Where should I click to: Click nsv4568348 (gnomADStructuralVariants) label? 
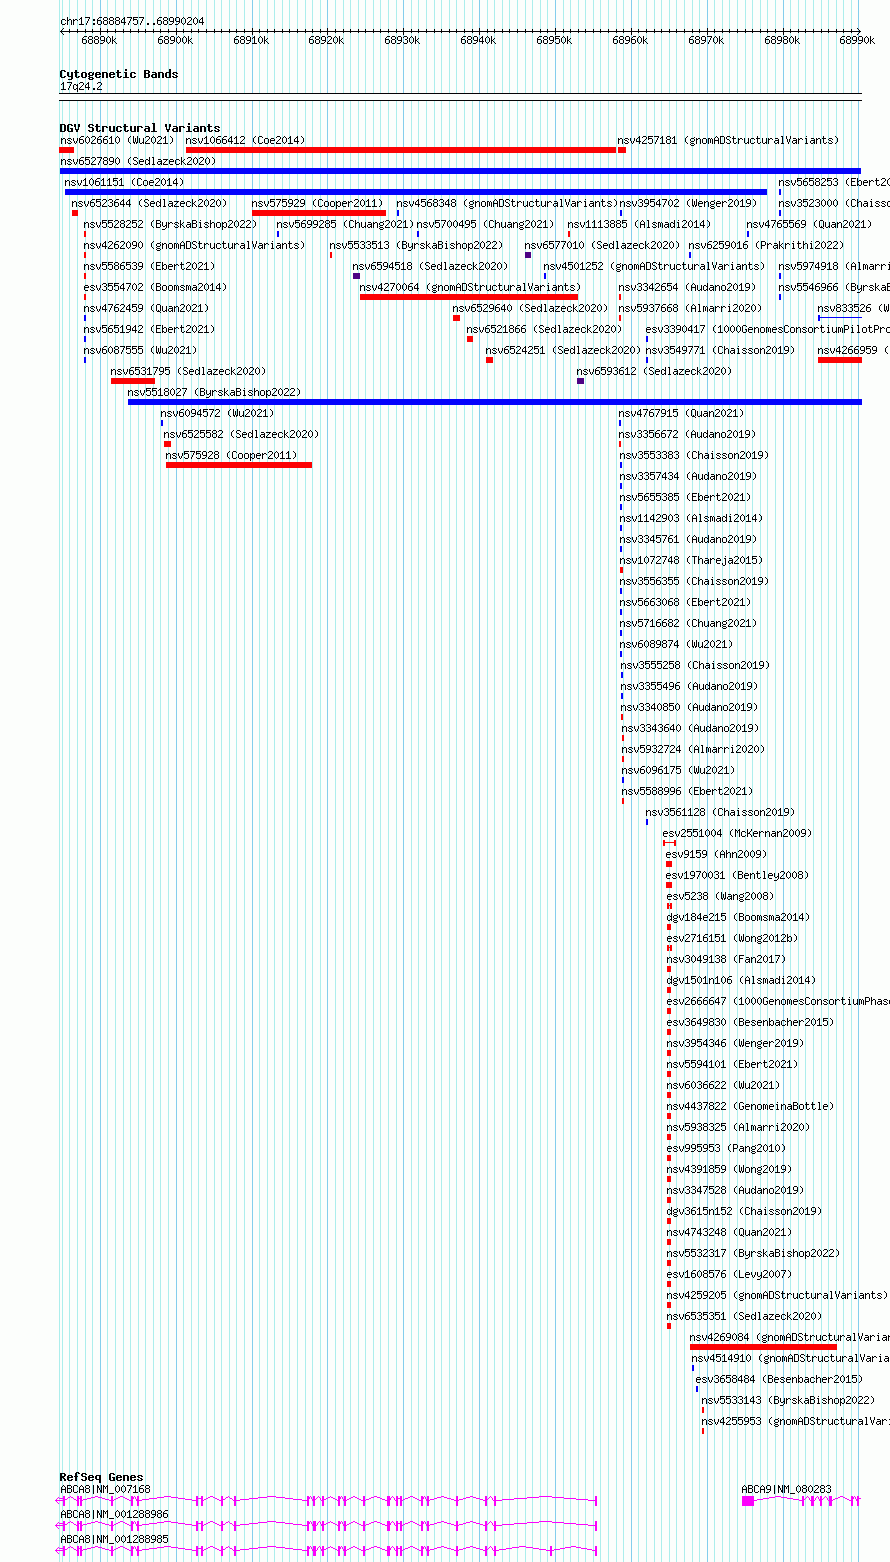point(507,203)
